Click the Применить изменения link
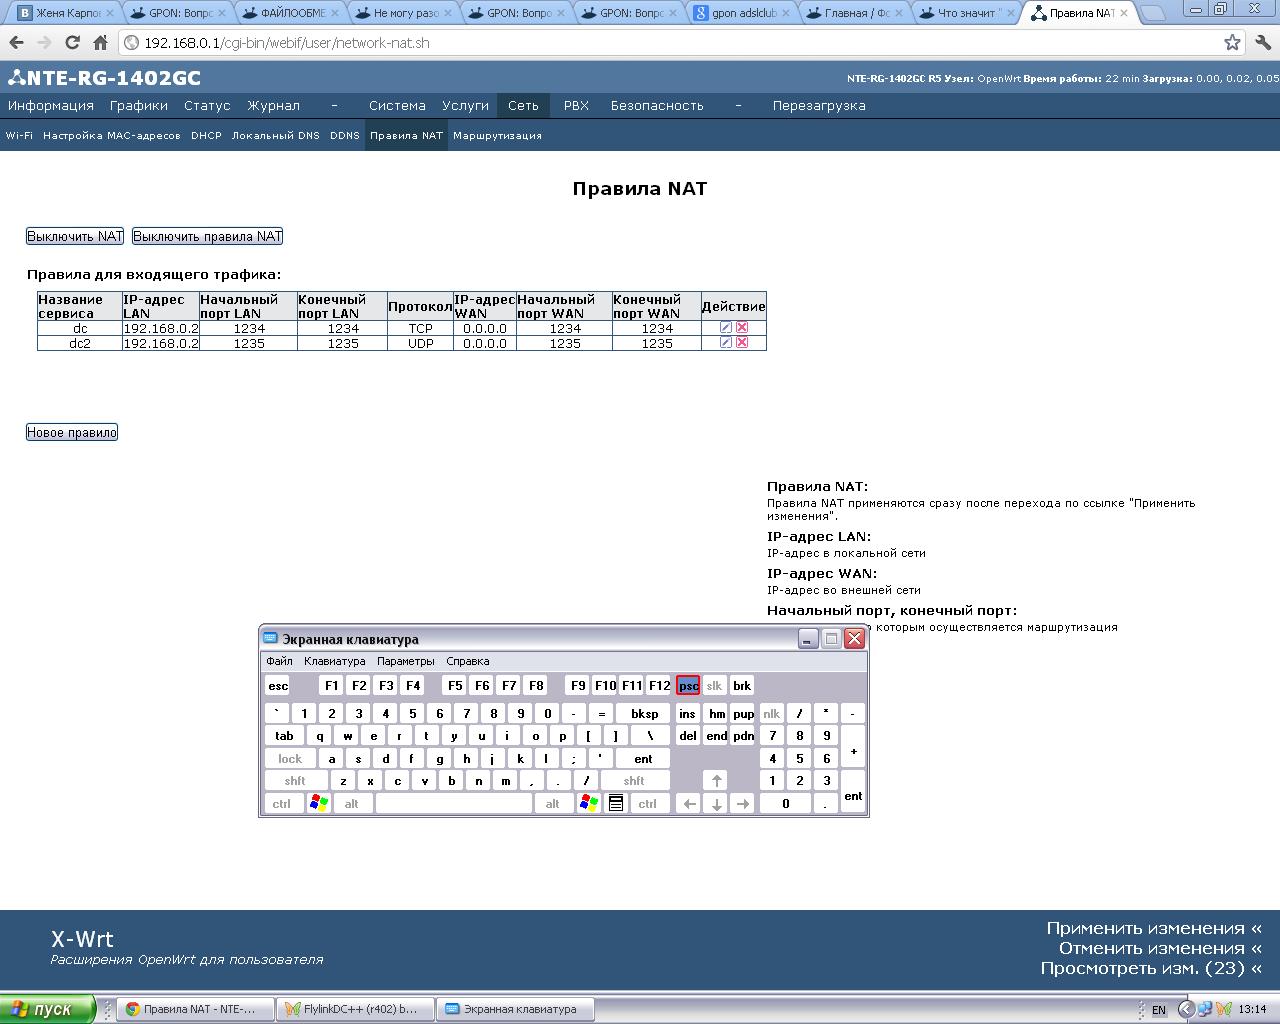 point(1153,928)
